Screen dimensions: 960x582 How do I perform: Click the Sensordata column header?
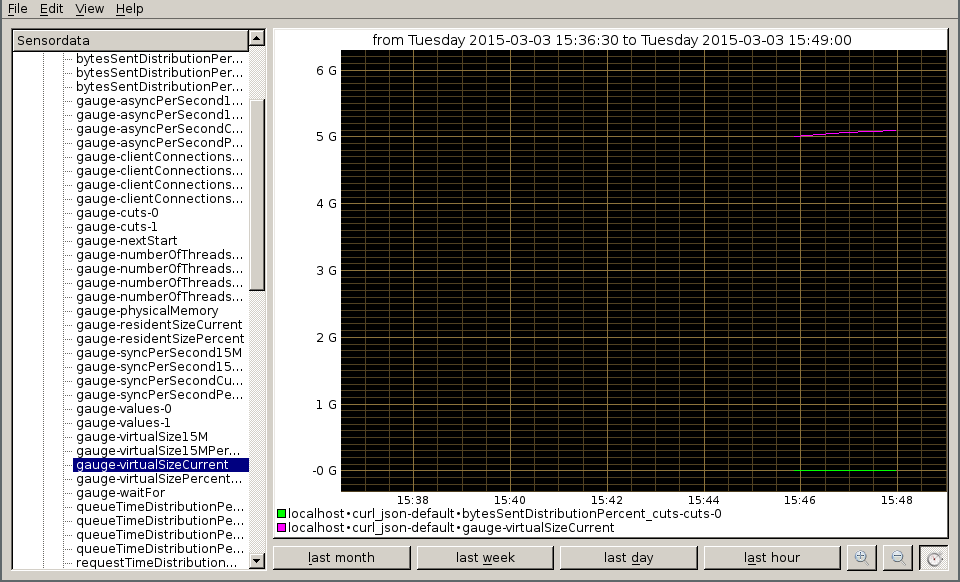point(129,41)
